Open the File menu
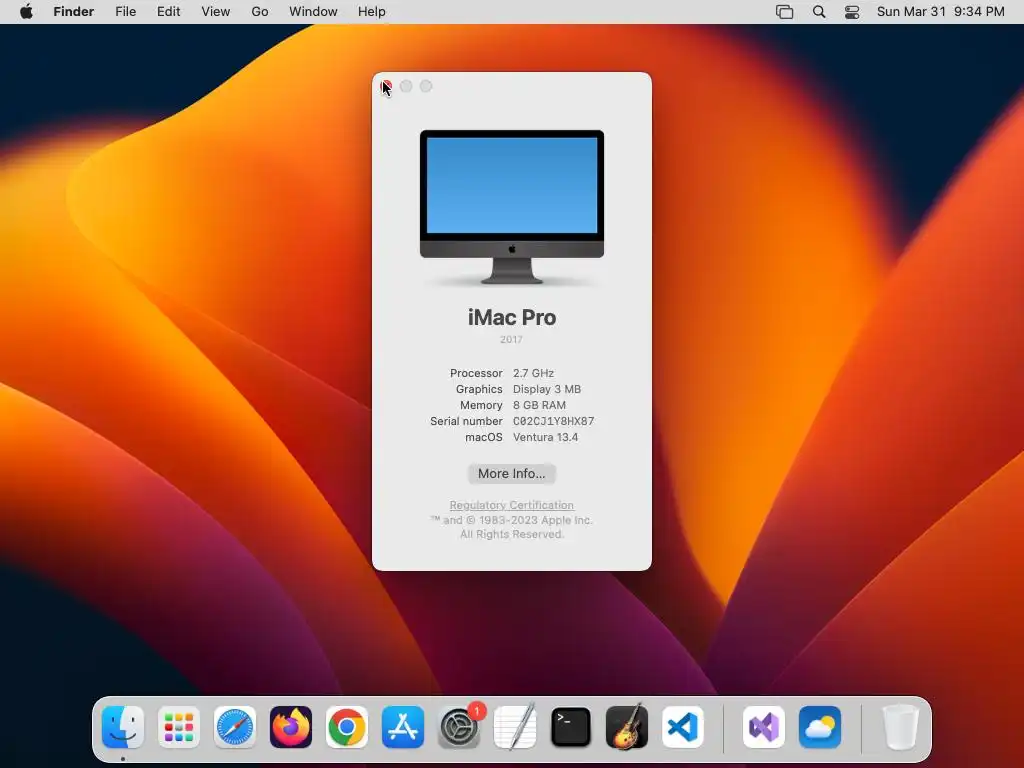 (x=125, y=12)
